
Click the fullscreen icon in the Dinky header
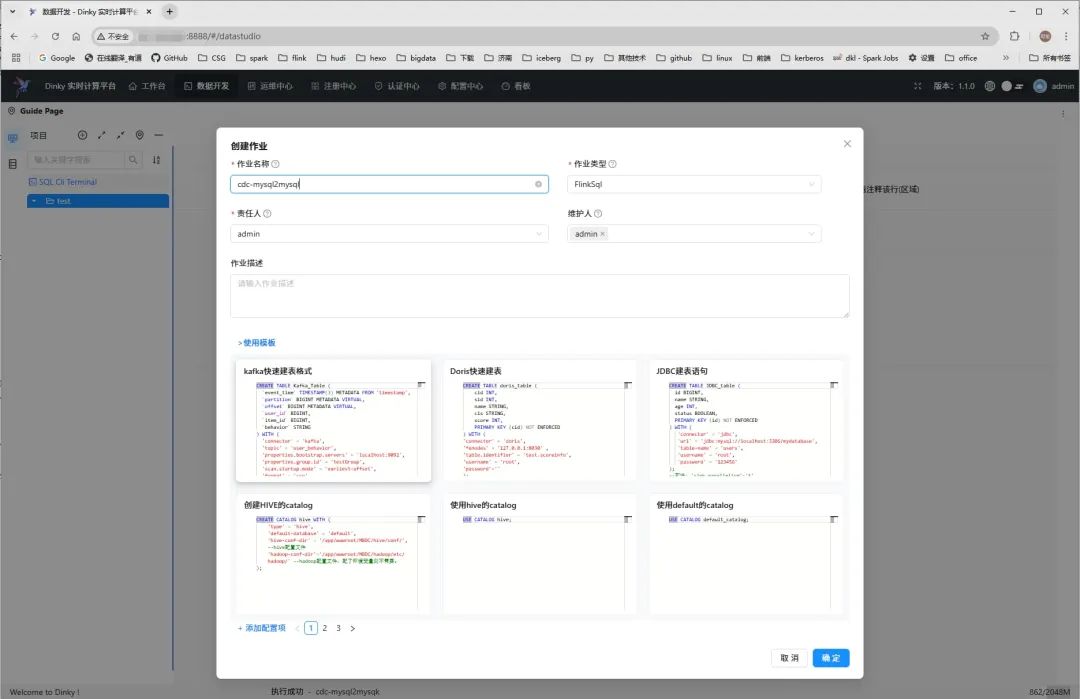(917, 86)
